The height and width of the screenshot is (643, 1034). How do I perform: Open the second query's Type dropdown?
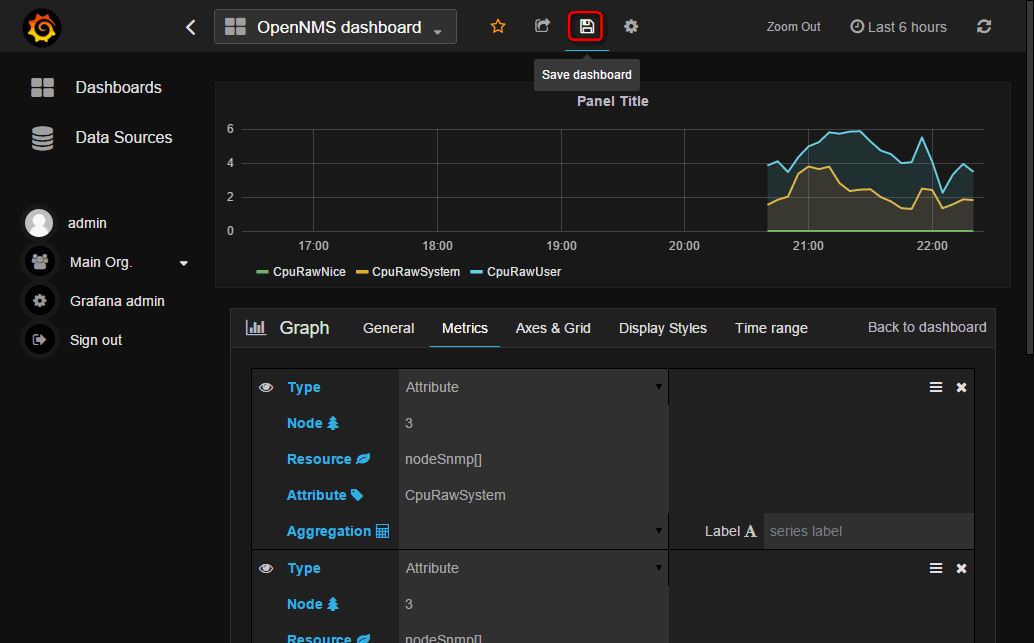coord(533,568)
